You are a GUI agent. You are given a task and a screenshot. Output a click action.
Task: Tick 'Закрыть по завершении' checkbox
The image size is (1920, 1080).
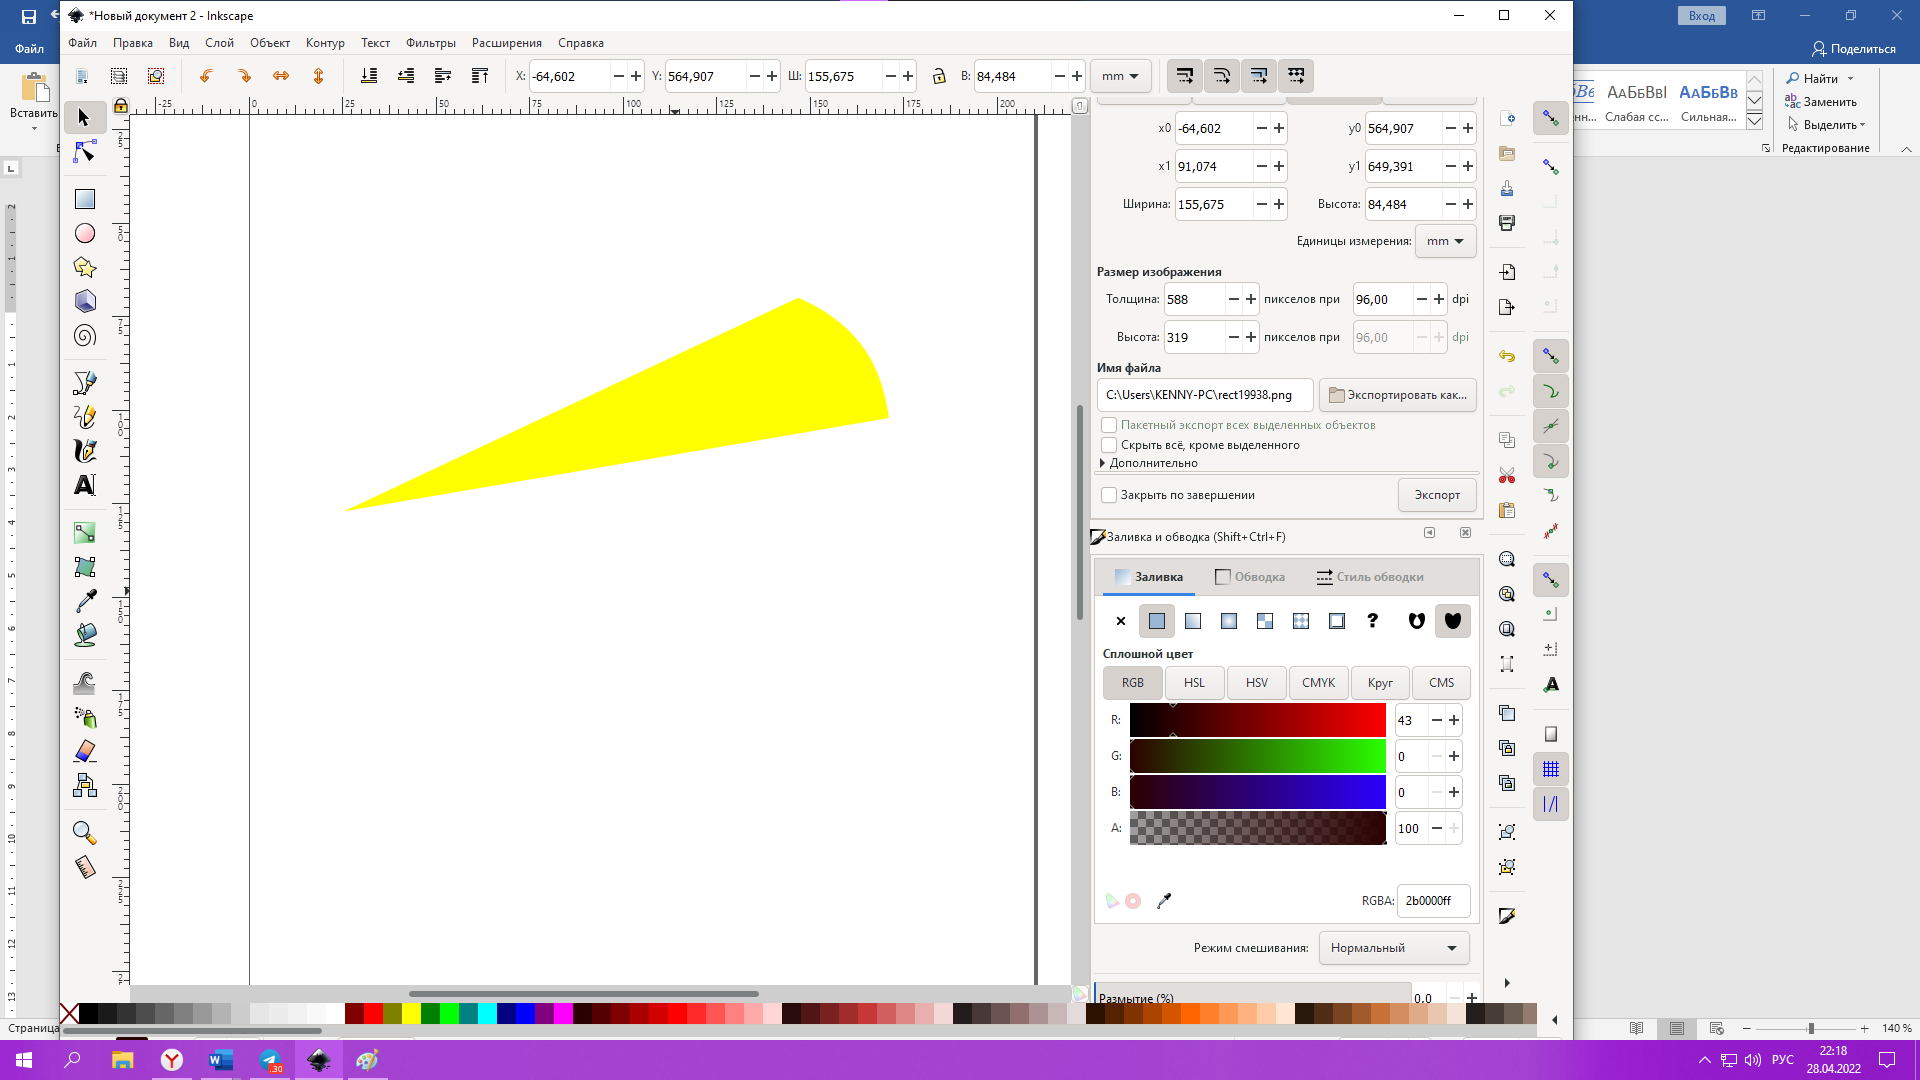pyautogui.click(x=1109, y=495)
